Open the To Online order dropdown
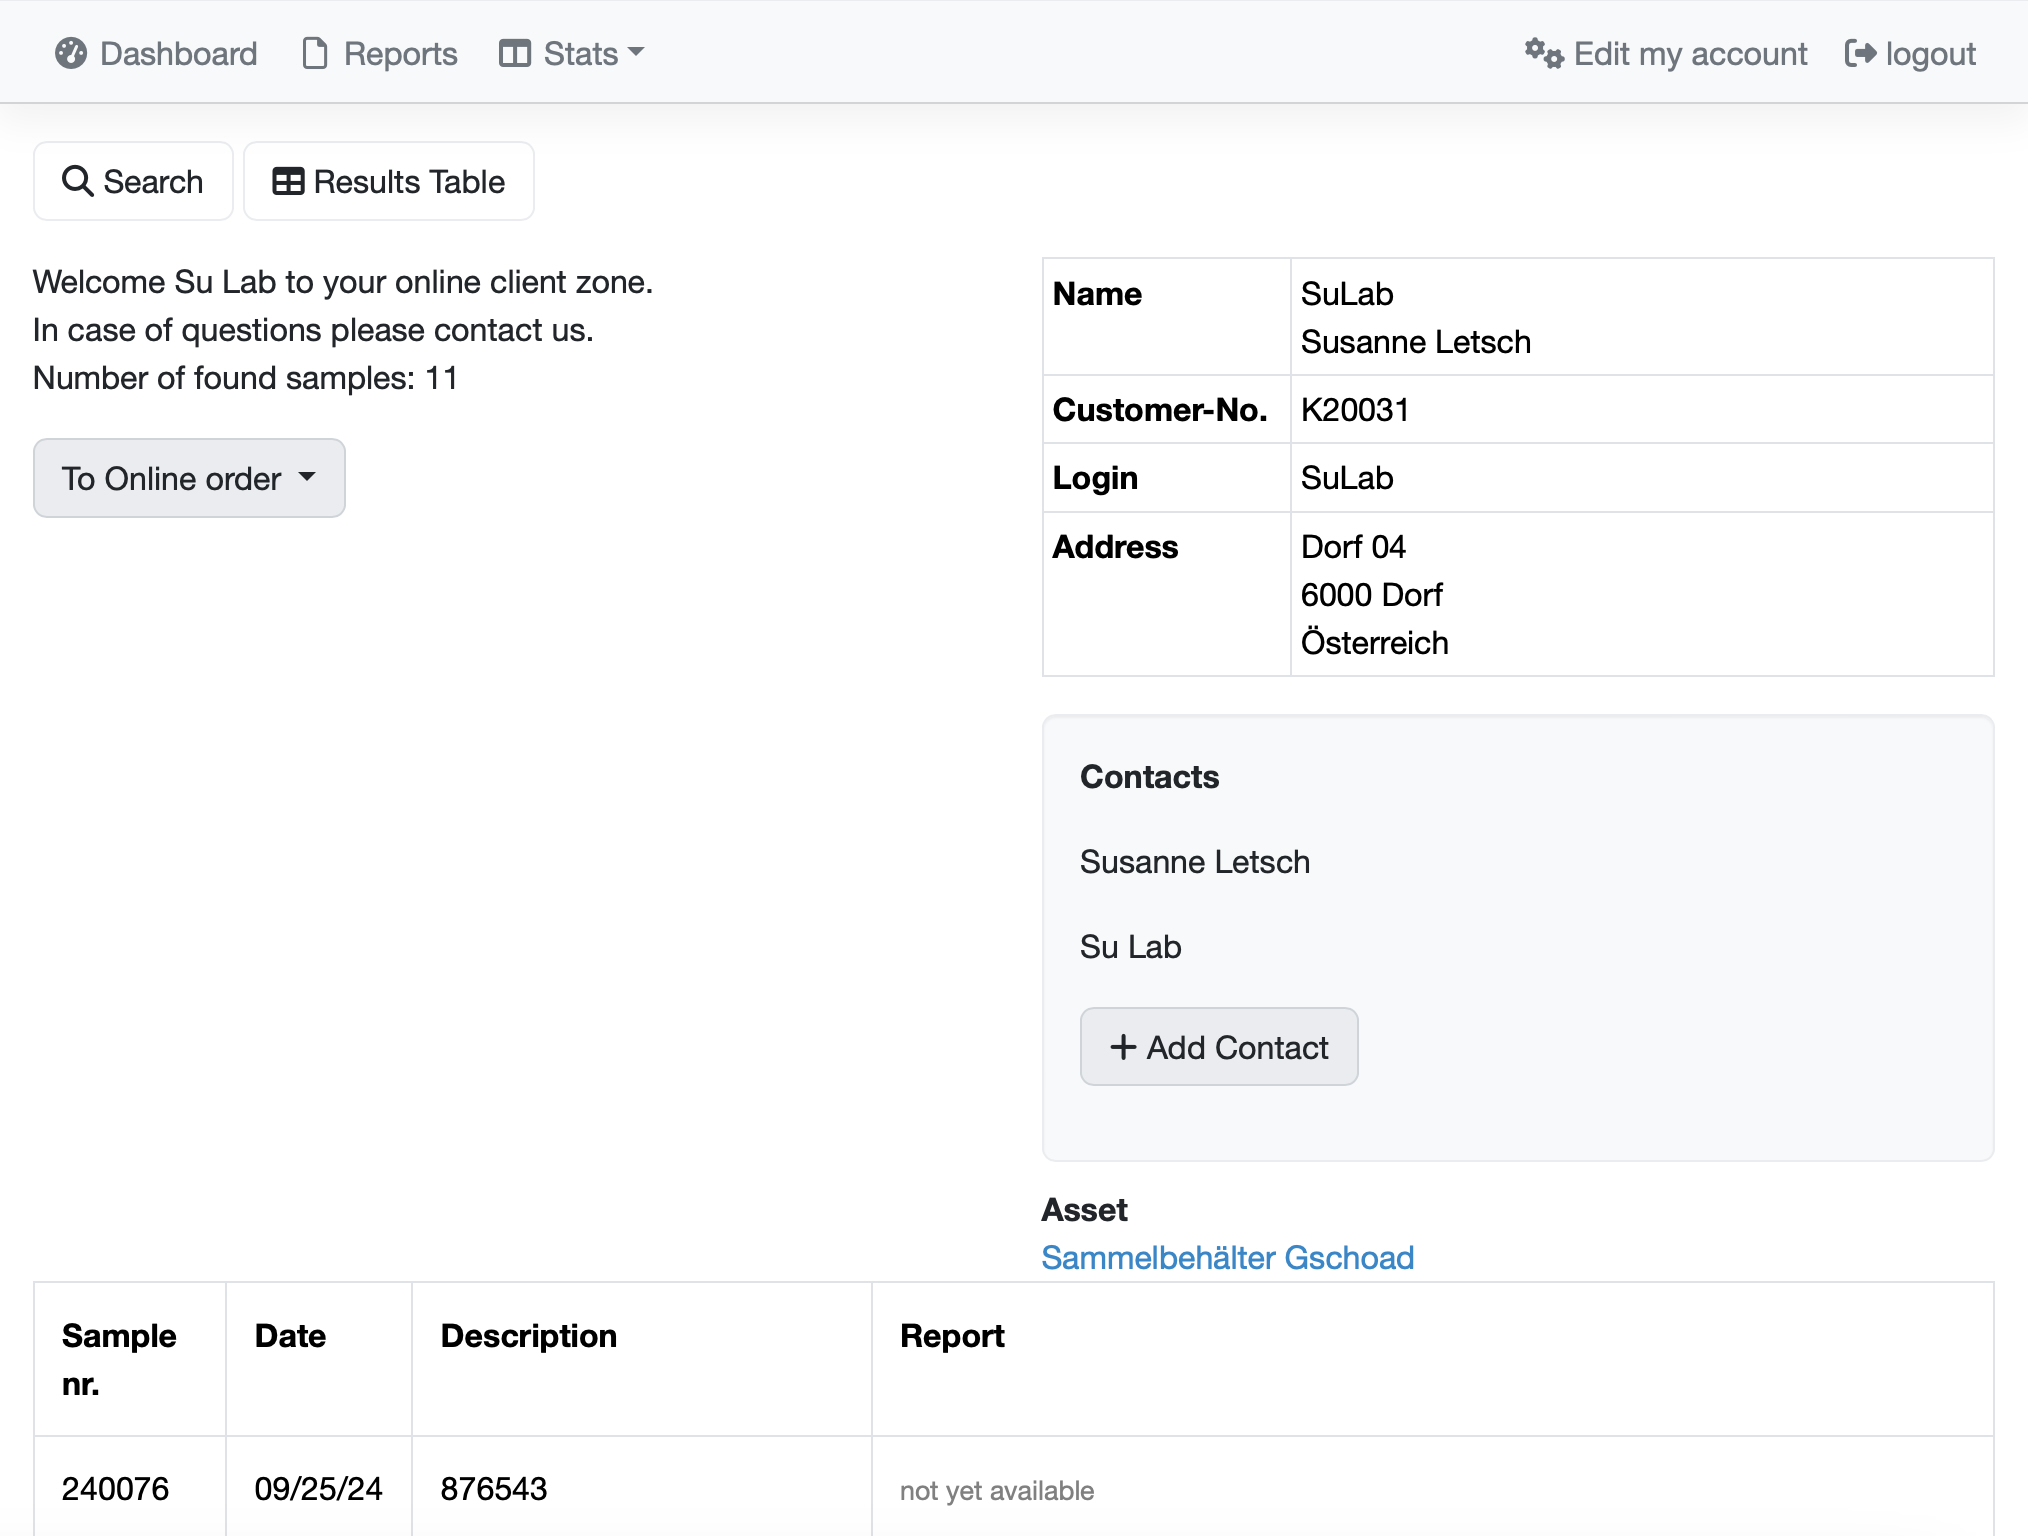2028x1536 pixels. coord(171,478)
